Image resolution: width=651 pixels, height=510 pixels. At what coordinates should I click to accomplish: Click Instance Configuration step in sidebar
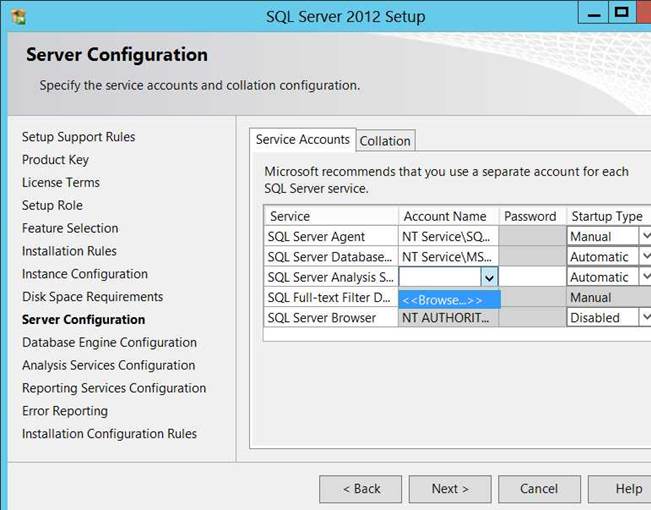(x=85, y=274)
